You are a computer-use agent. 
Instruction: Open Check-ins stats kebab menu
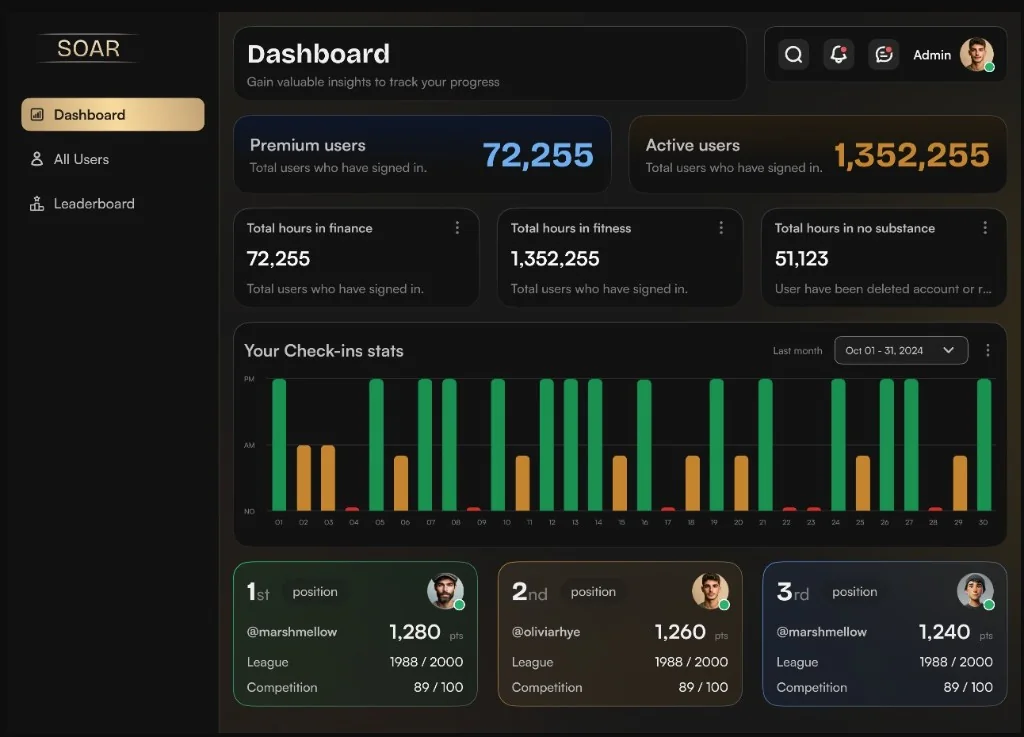coord(987,351)
